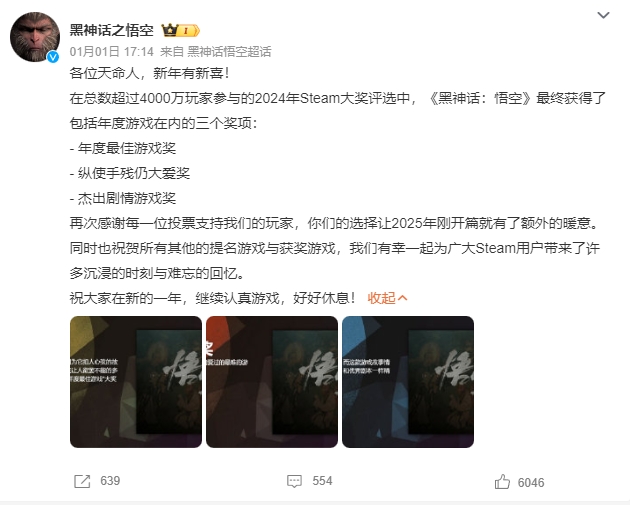Open the second red award image thumbnail
Screen dimensions: 630x505
click(x=272, y=382)
